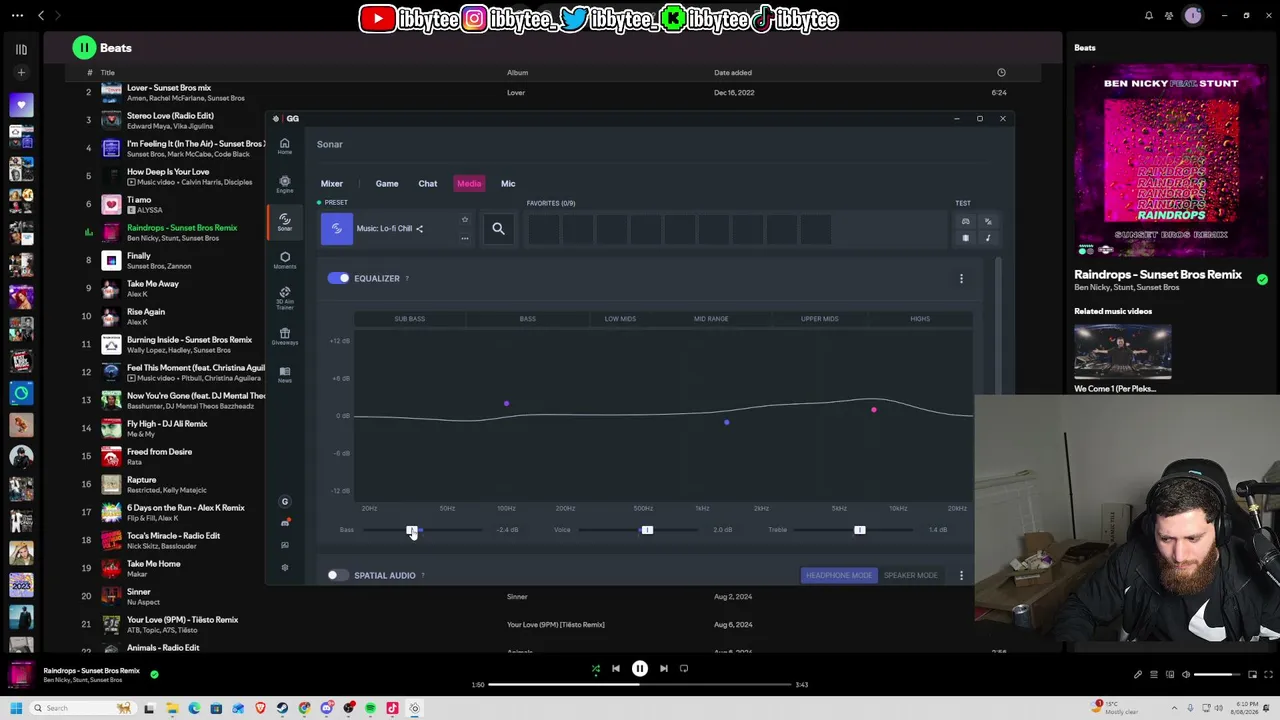Open News in the GG sidebar

(x=284, y=374)
